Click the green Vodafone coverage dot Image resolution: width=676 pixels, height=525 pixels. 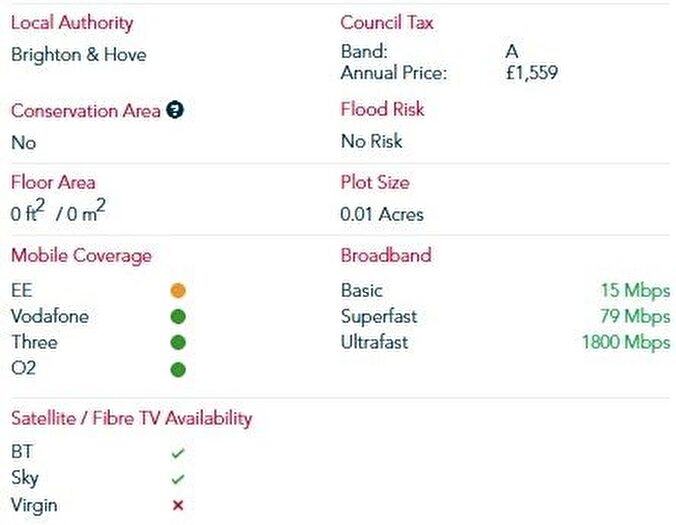178,317
